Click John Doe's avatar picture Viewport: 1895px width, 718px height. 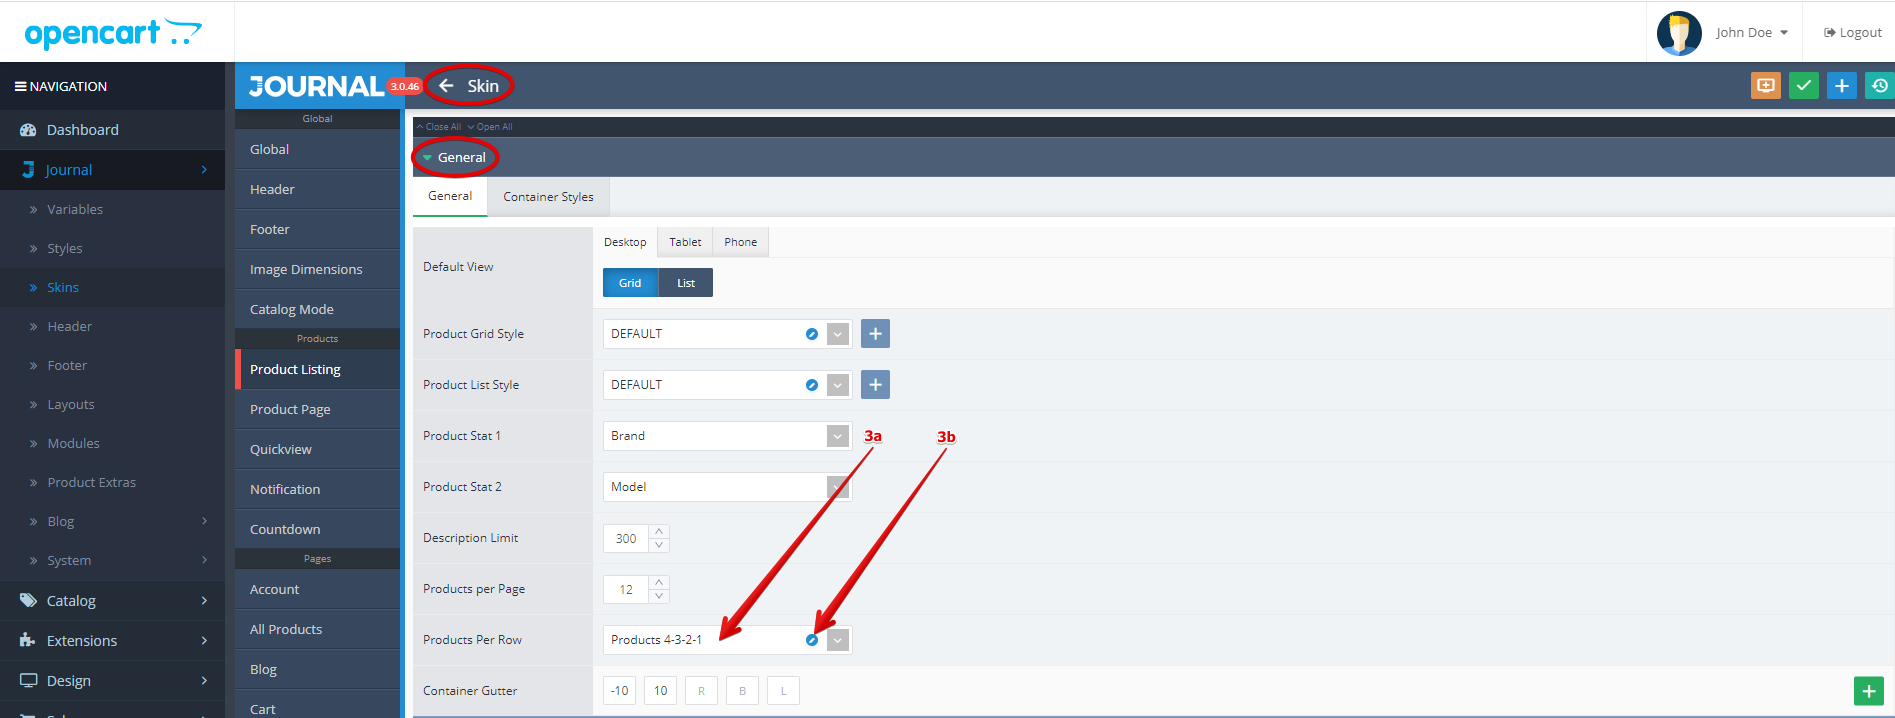(1679, 33)
